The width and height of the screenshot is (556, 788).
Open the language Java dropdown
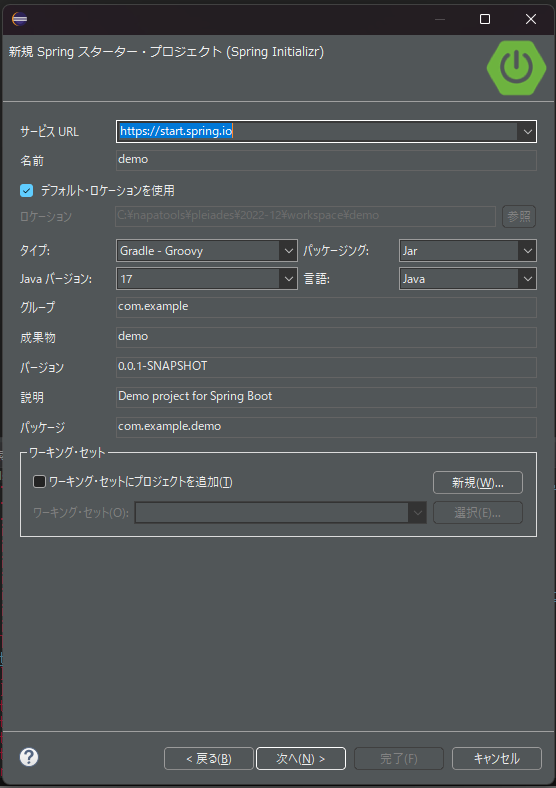468,279
